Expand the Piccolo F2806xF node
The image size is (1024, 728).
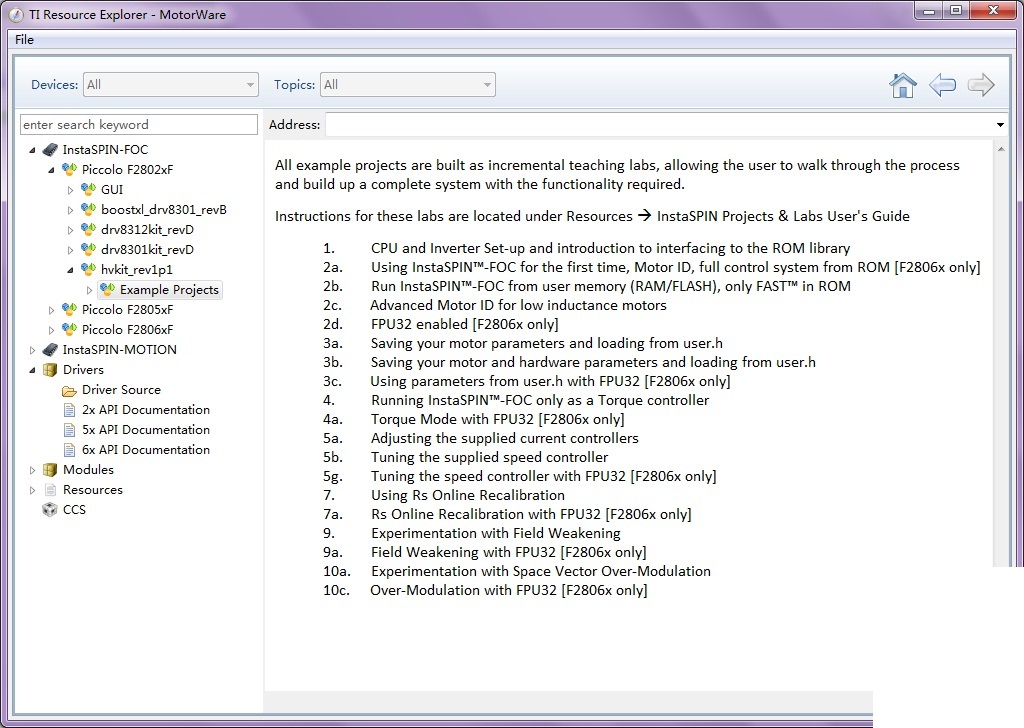pos(52,330)
